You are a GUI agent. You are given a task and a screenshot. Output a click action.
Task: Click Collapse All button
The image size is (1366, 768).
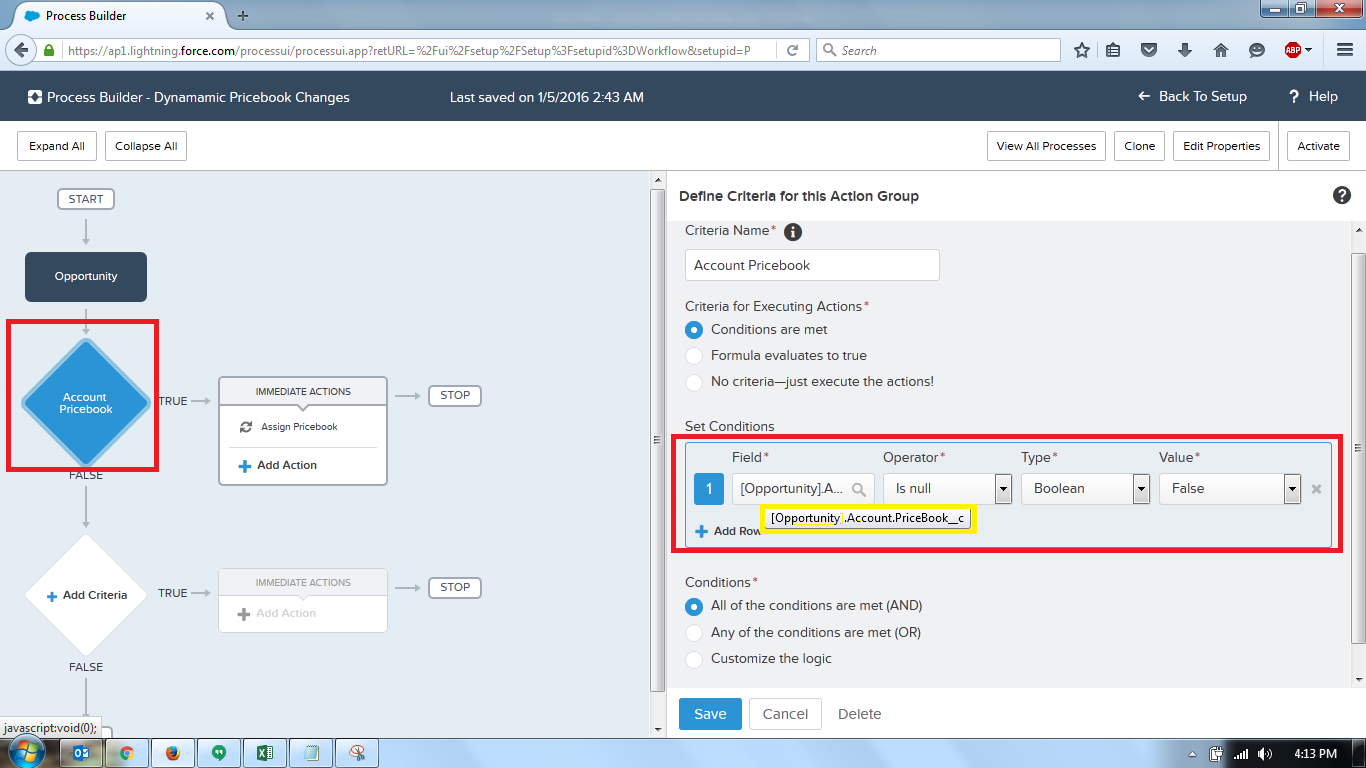click(146, 146)
